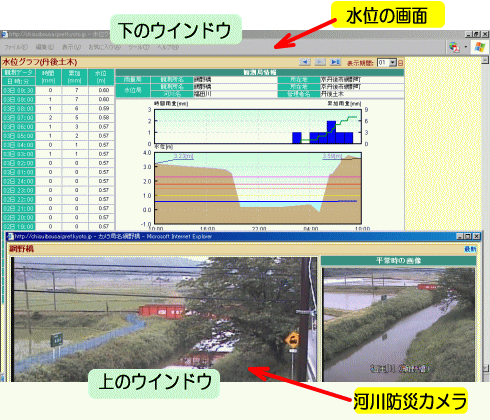Click the 最新 link in camera window
This screenshot has height=420, width=490.
pyautogui.click(x=470, y=249)
